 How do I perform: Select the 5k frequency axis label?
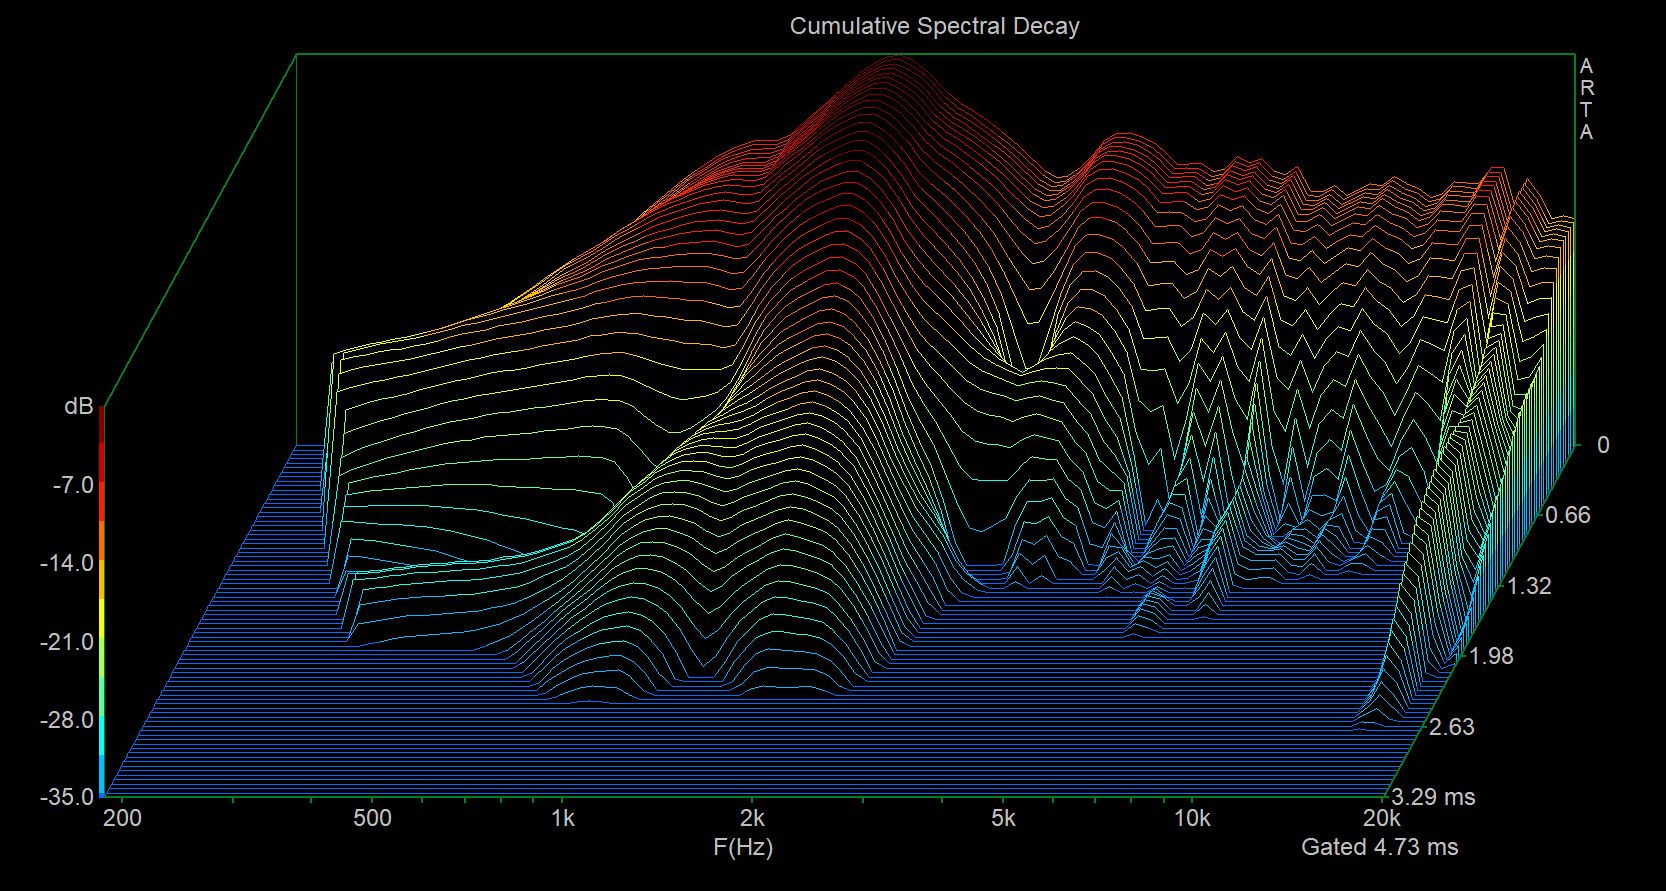(x=1003, y=819)
